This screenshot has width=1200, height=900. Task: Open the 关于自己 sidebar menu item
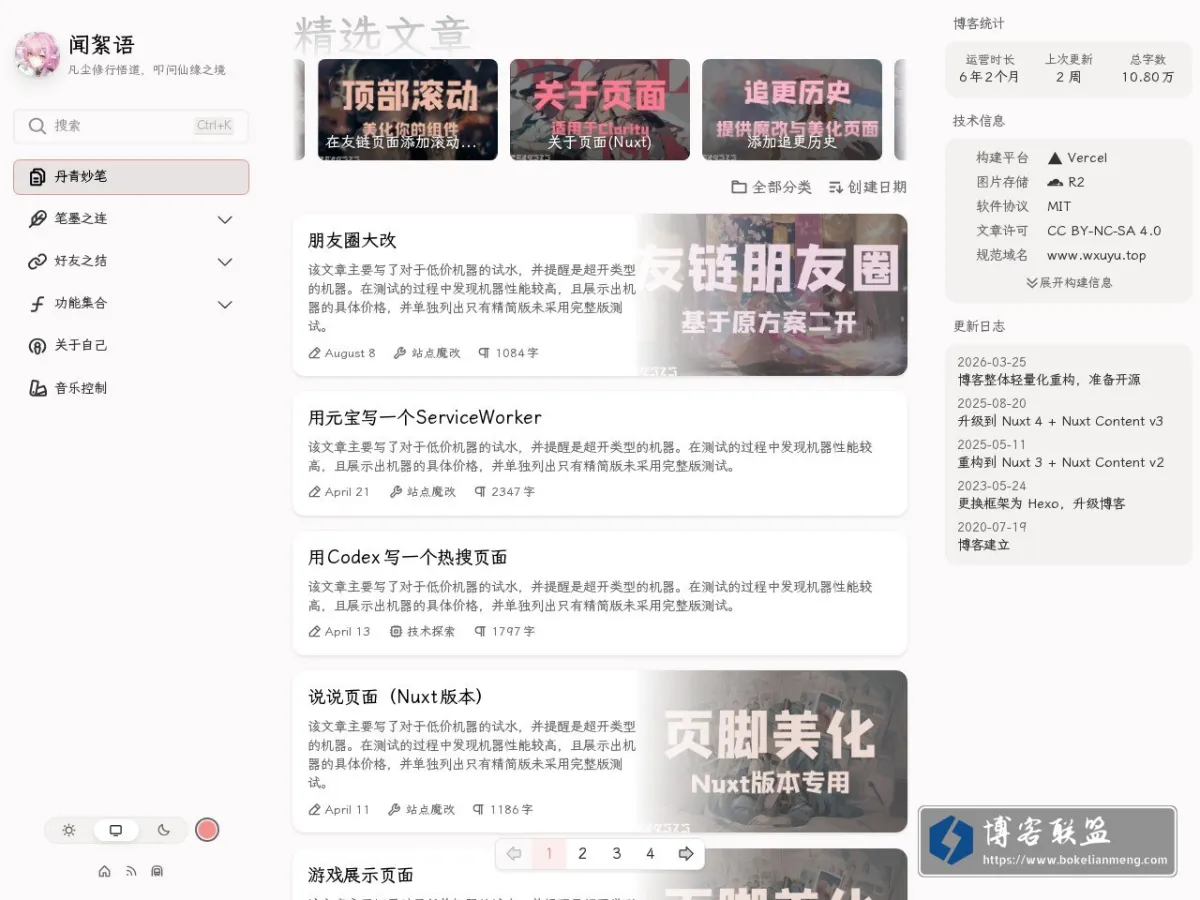coord(131,346)
